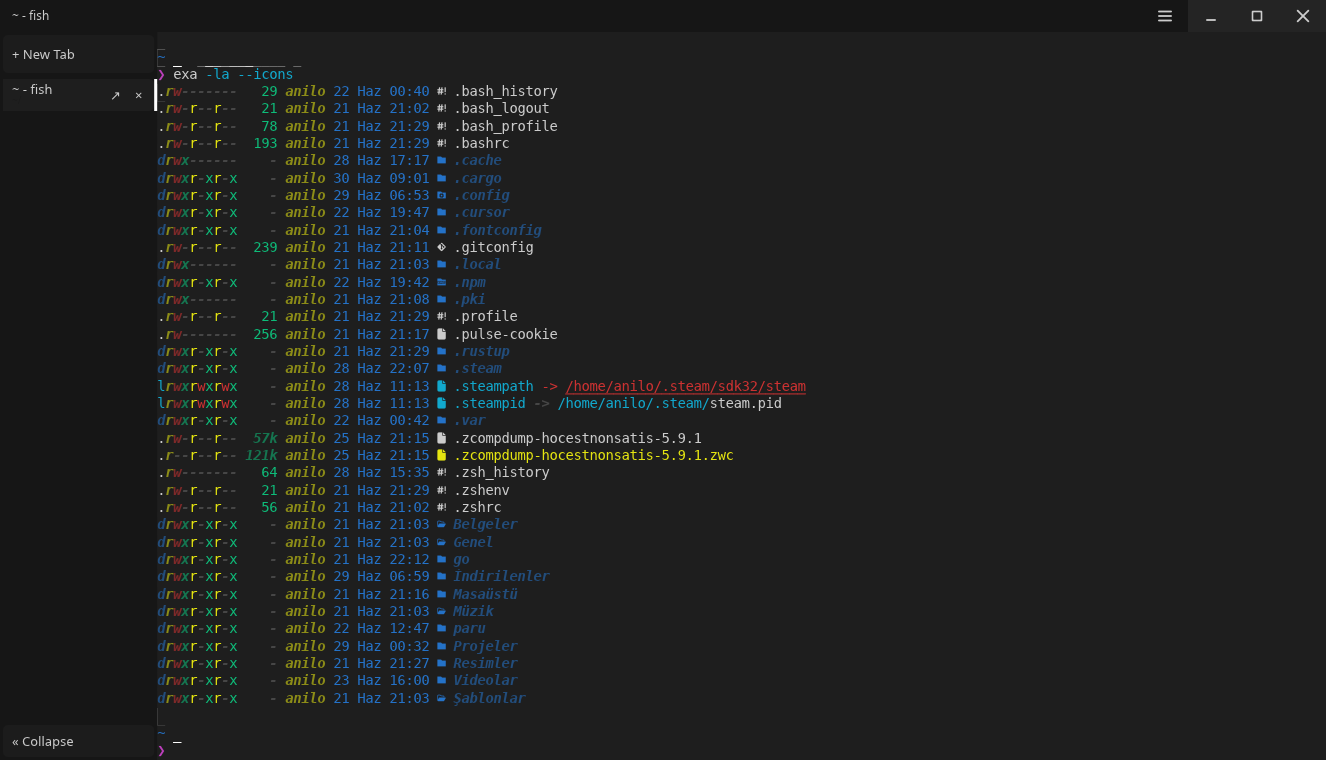Click the timestamp '28 Haz 22:07'

pos(381,368)
